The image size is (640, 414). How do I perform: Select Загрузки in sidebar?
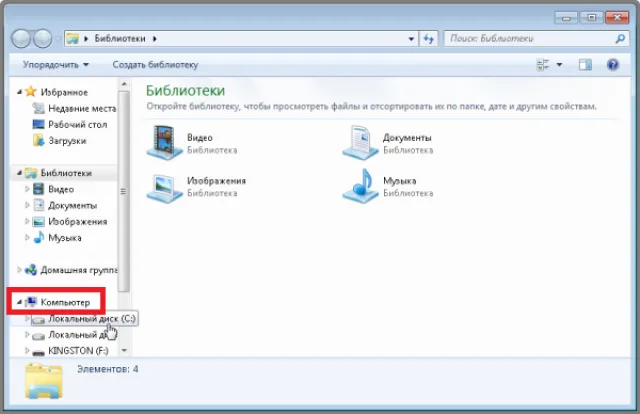[67, 141]
